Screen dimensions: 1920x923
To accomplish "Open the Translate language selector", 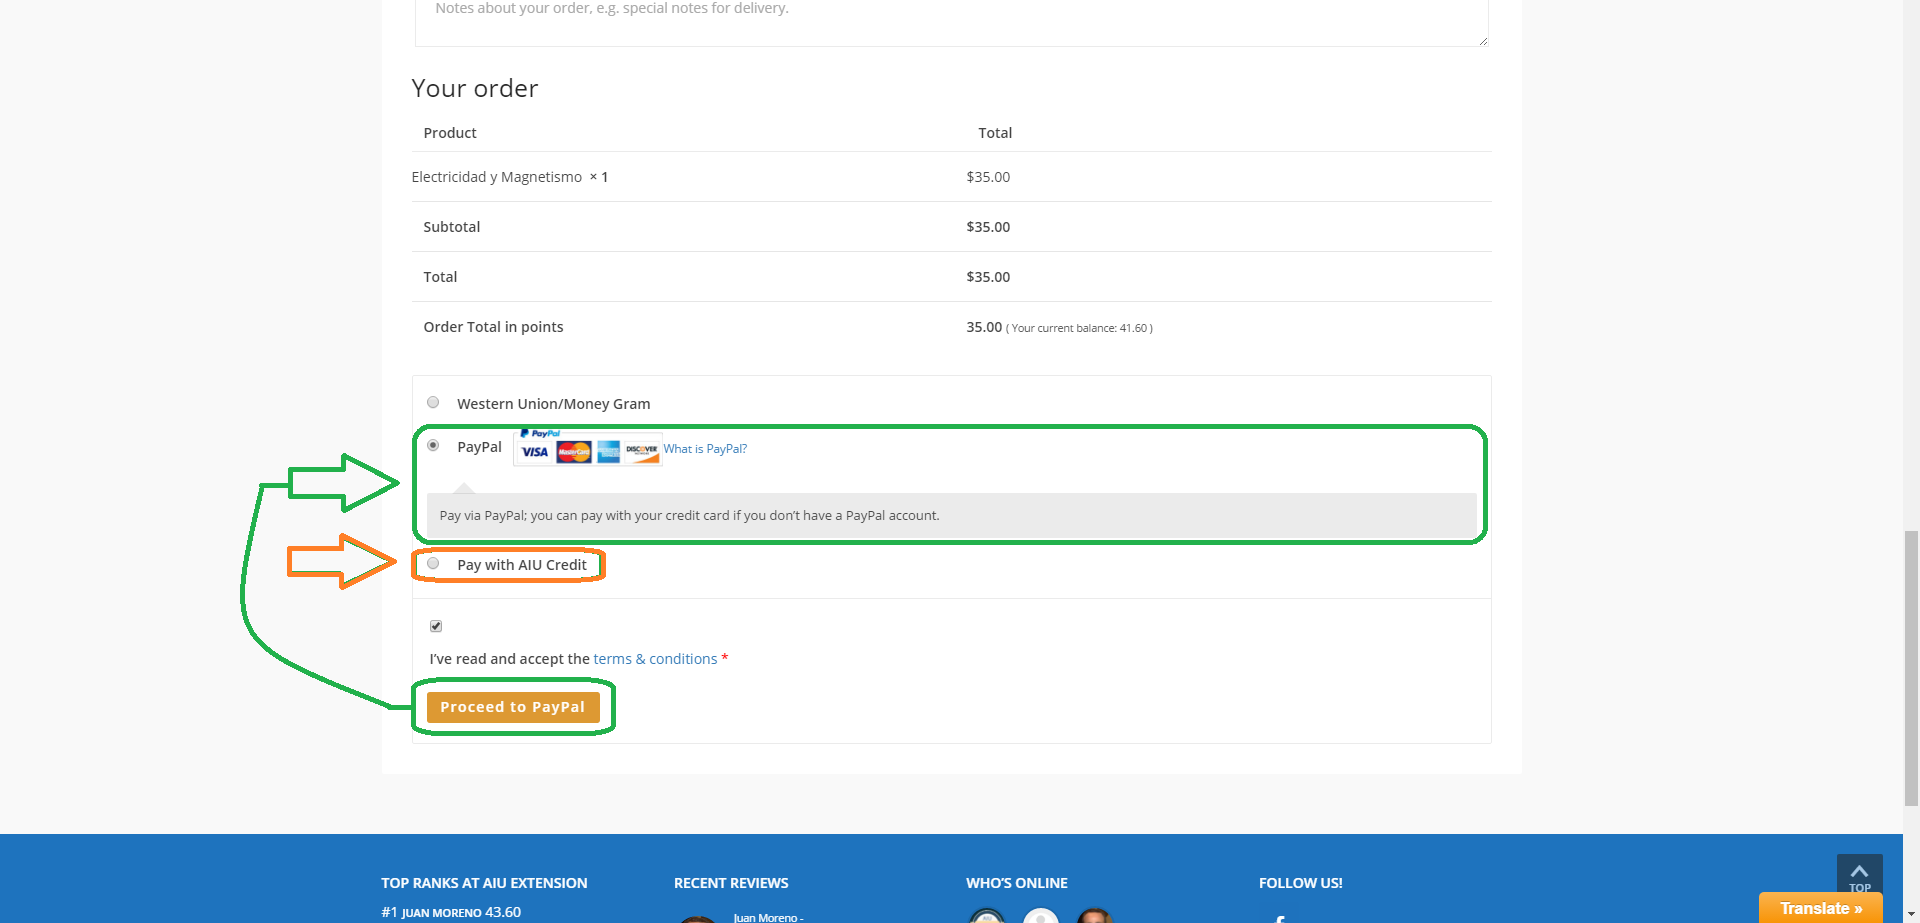I will [x=1820, y=908].
